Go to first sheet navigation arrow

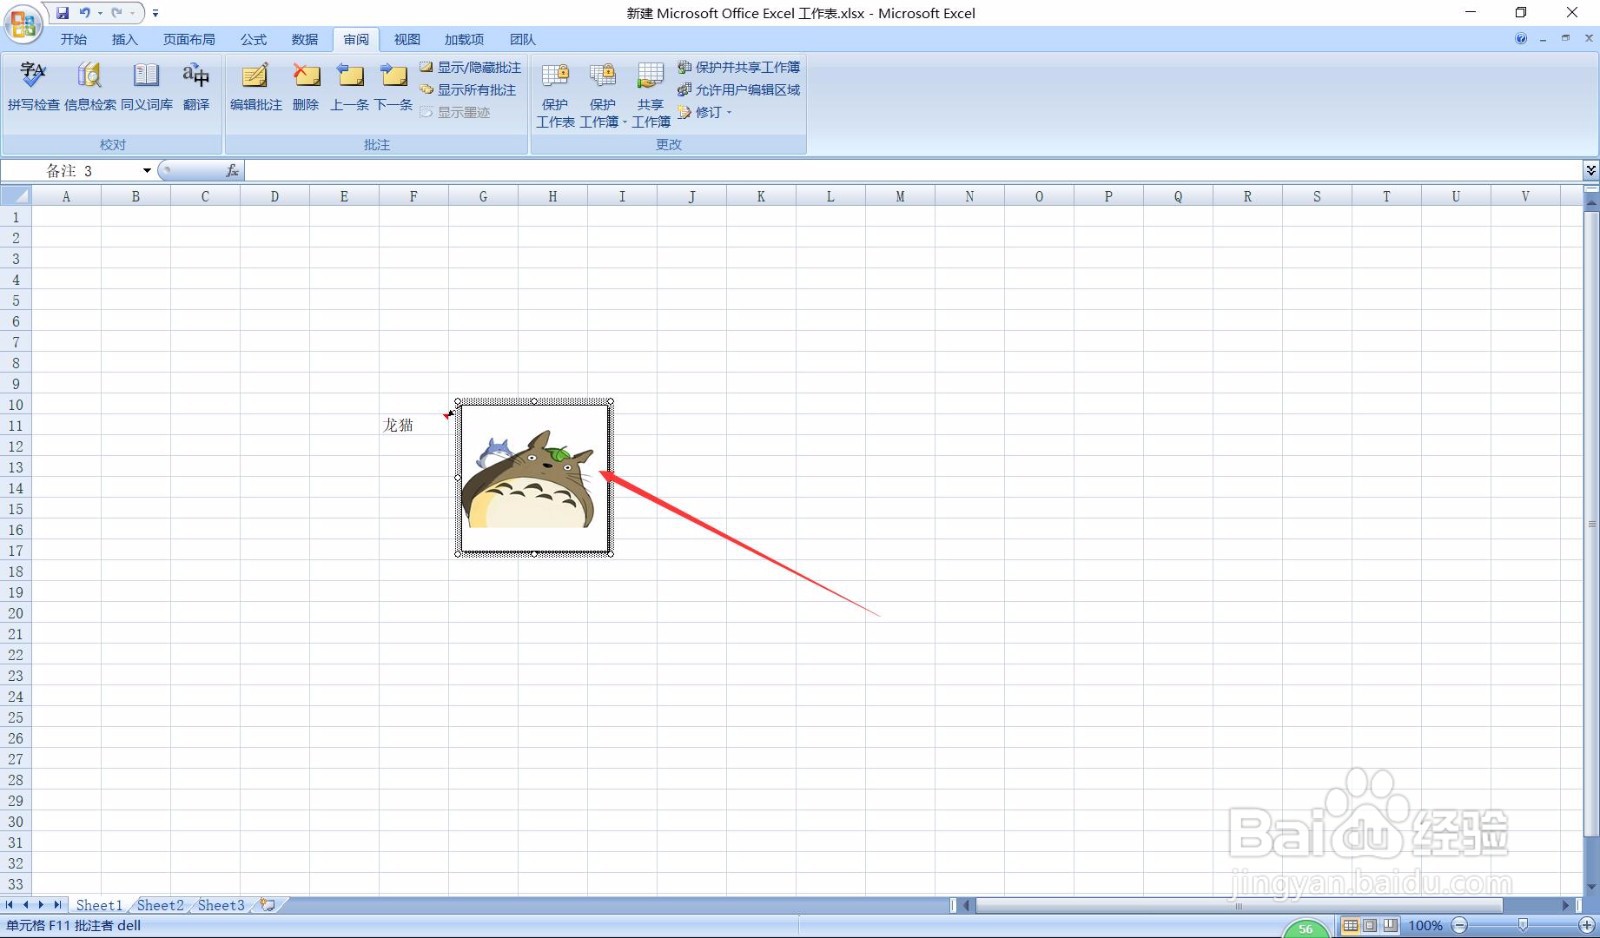(x=10, y=905)
